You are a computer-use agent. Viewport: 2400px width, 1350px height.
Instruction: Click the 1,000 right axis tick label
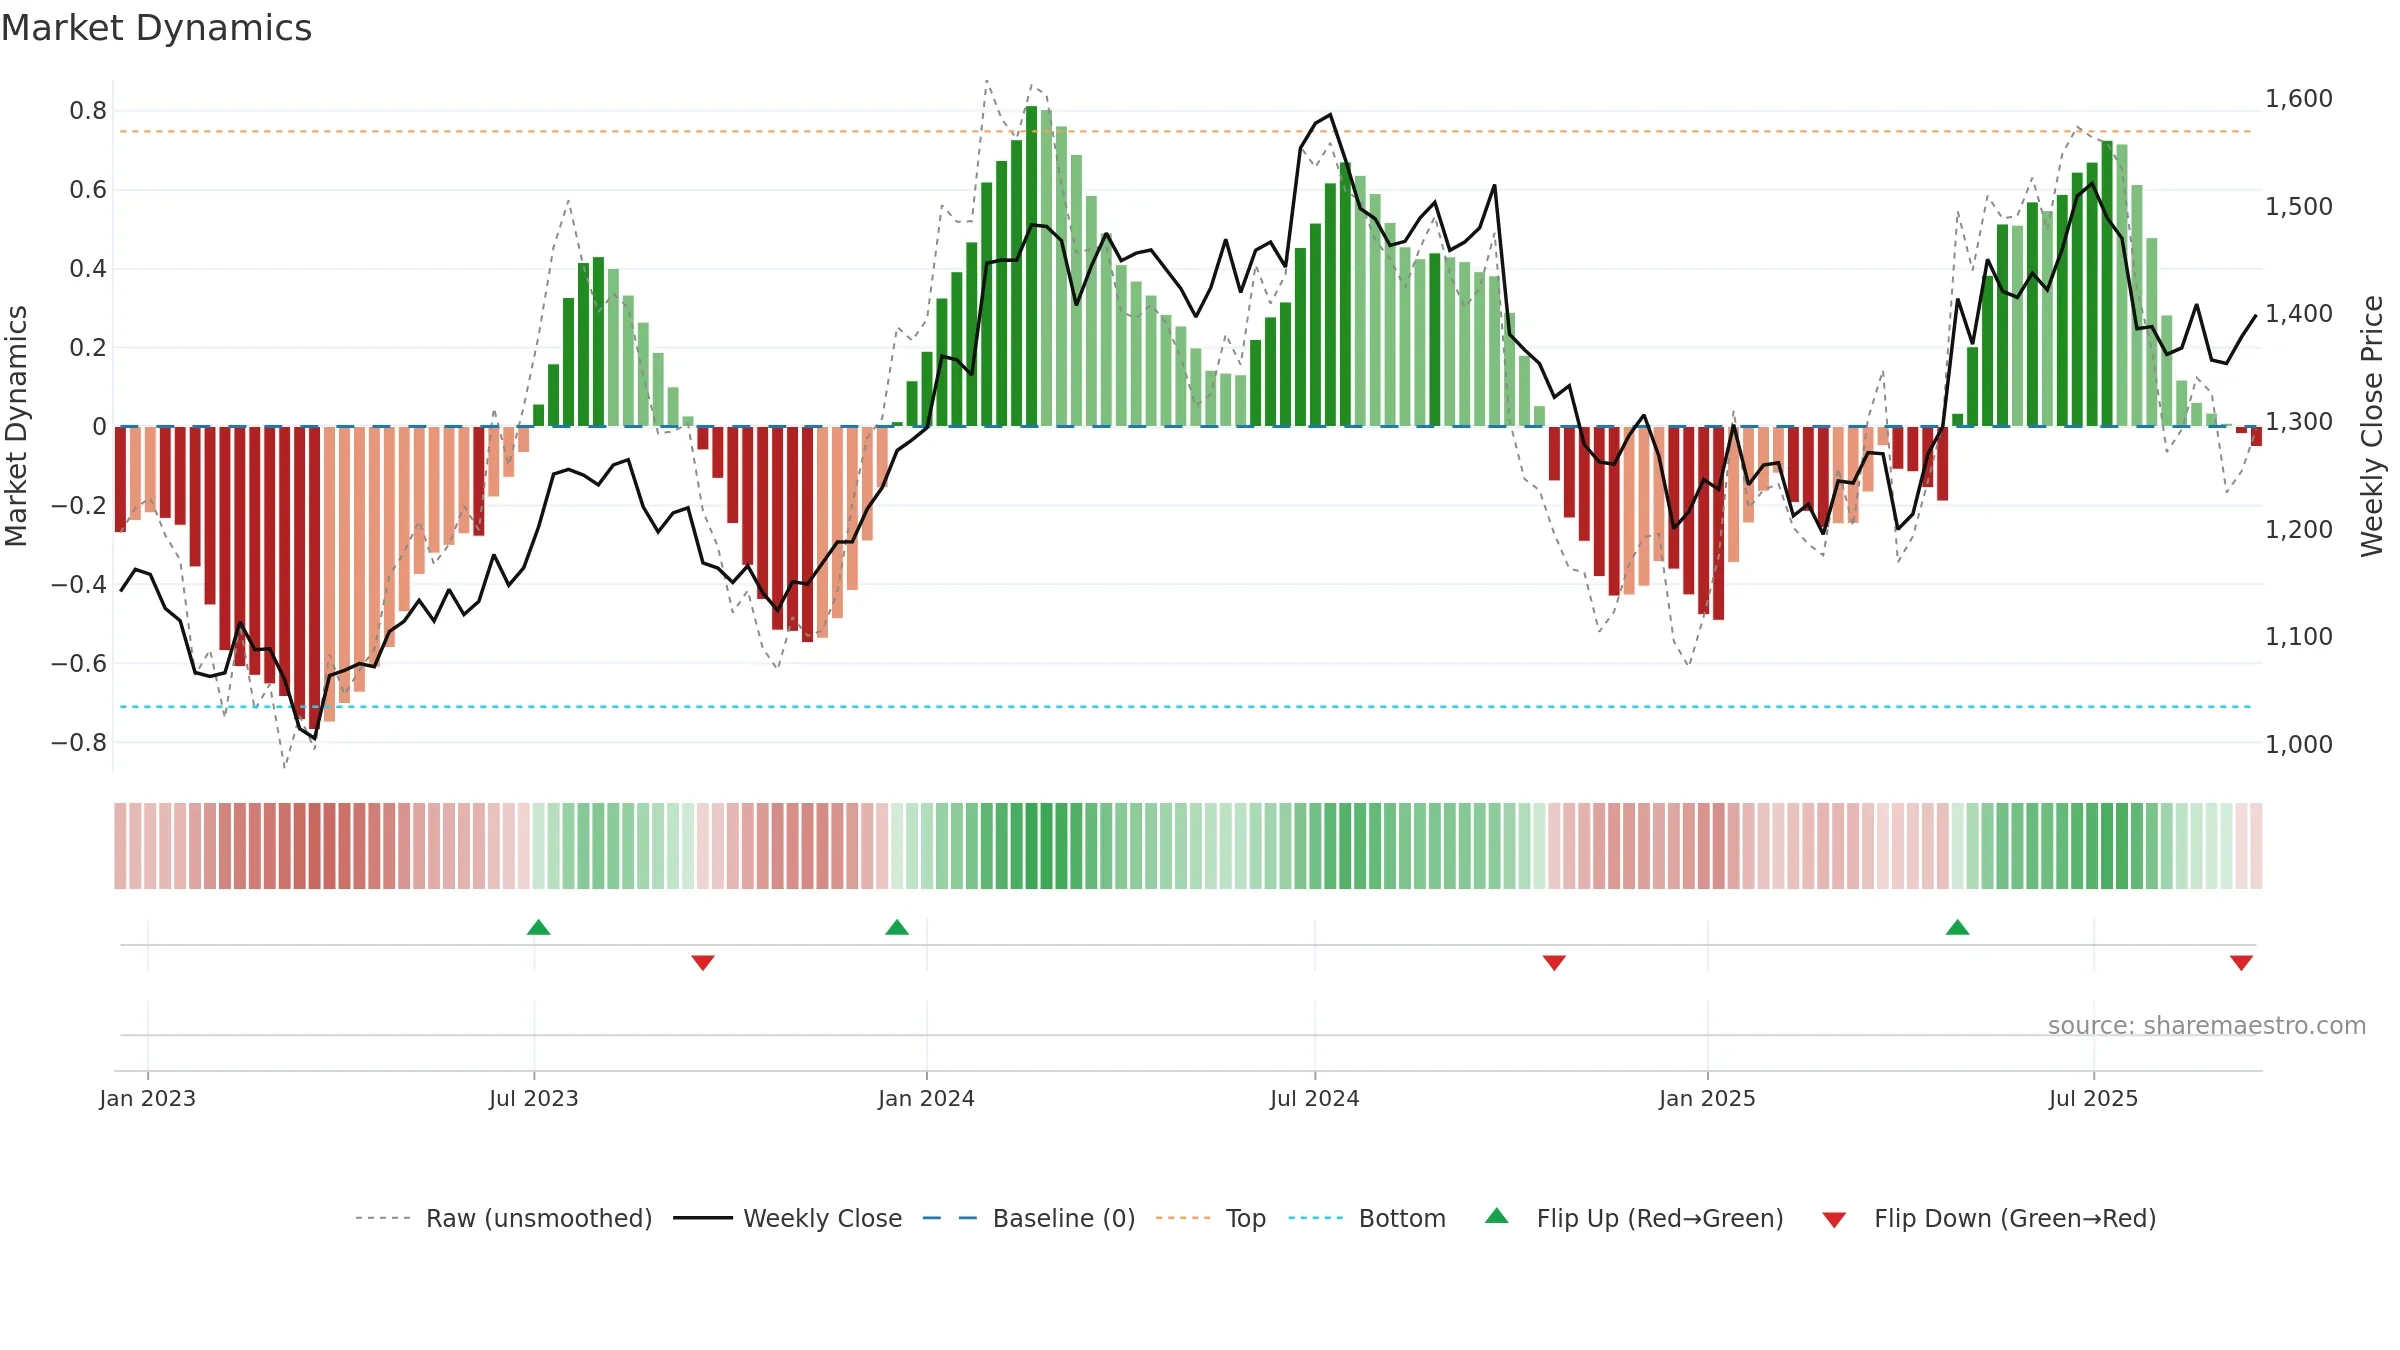click(x=2299, y=744)
